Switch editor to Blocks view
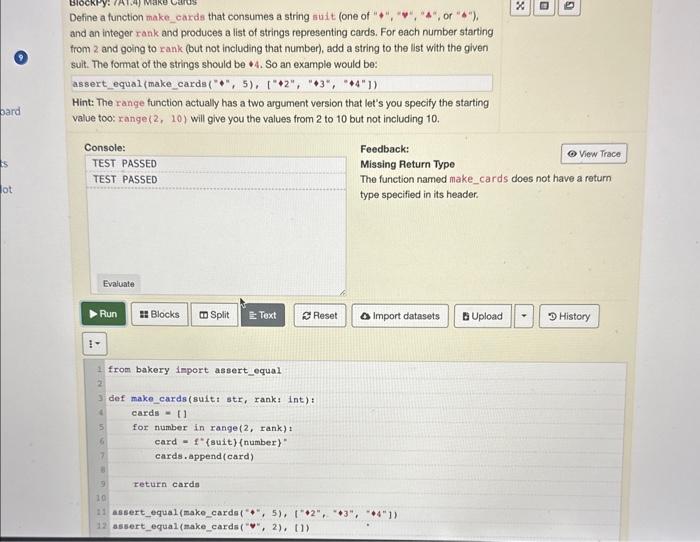The height and width of the screenshot is (542, 700). click(159, 315)
